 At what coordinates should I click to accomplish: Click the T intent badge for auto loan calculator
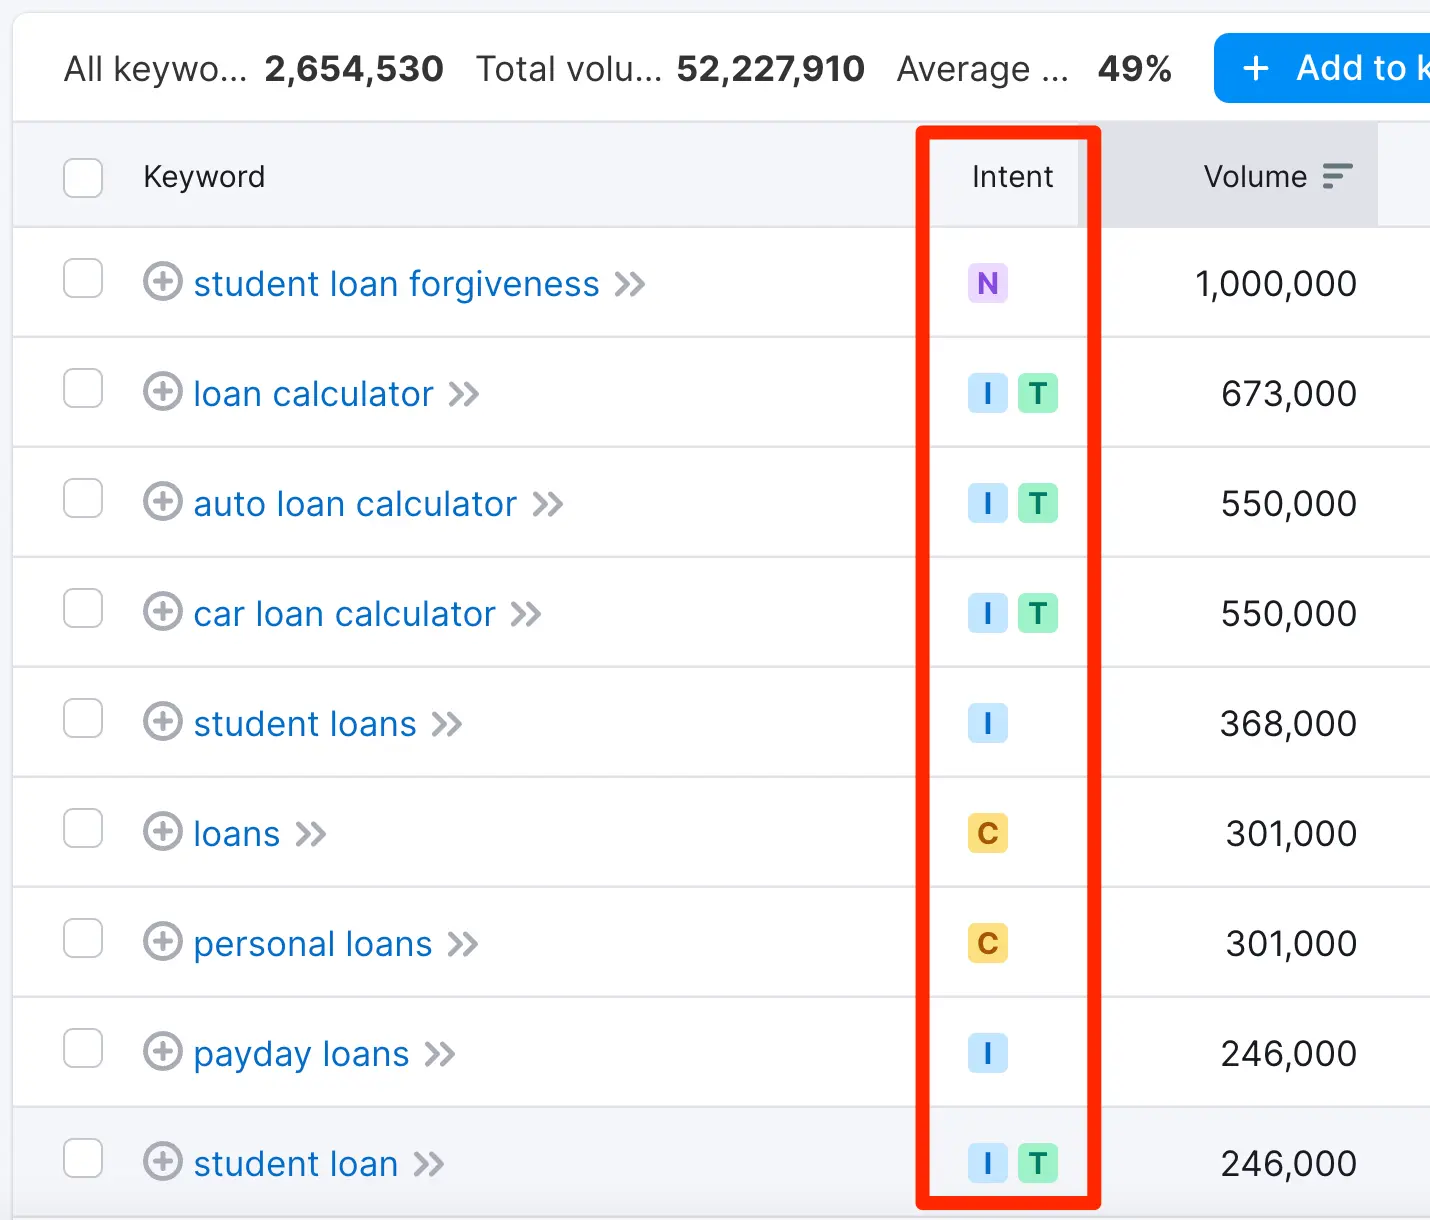click(x=1037, y=504)
